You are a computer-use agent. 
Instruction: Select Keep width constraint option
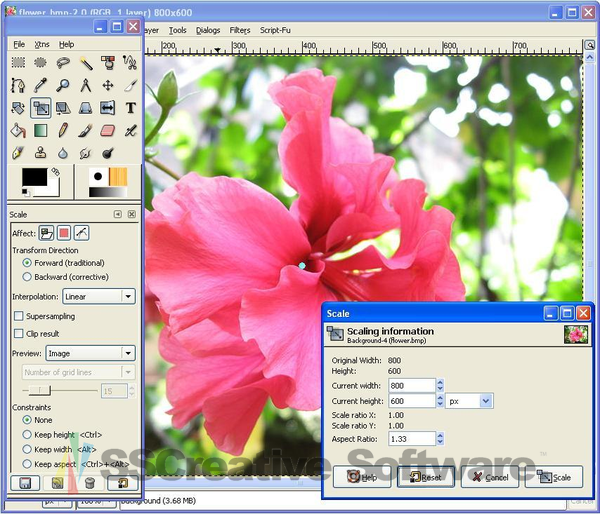[59, 449]
